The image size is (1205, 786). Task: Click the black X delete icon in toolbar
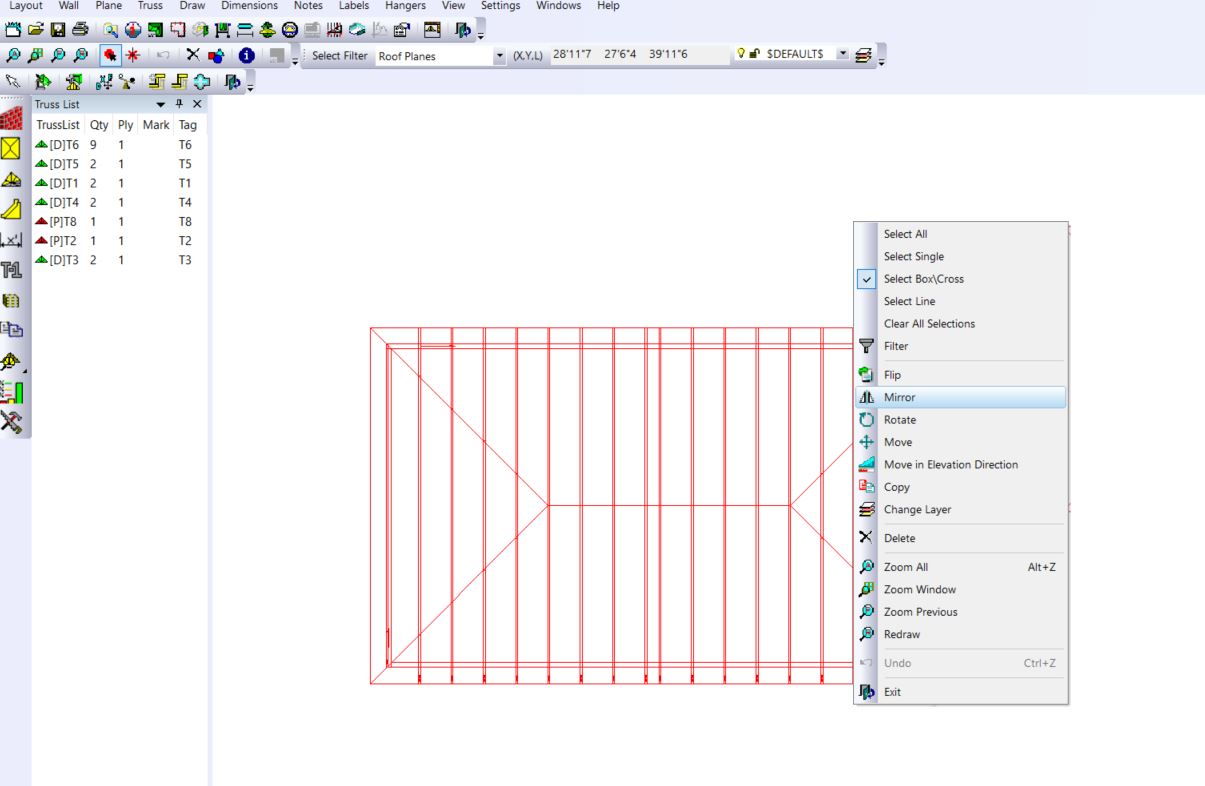pyautogui.click(x=194, y=56)
